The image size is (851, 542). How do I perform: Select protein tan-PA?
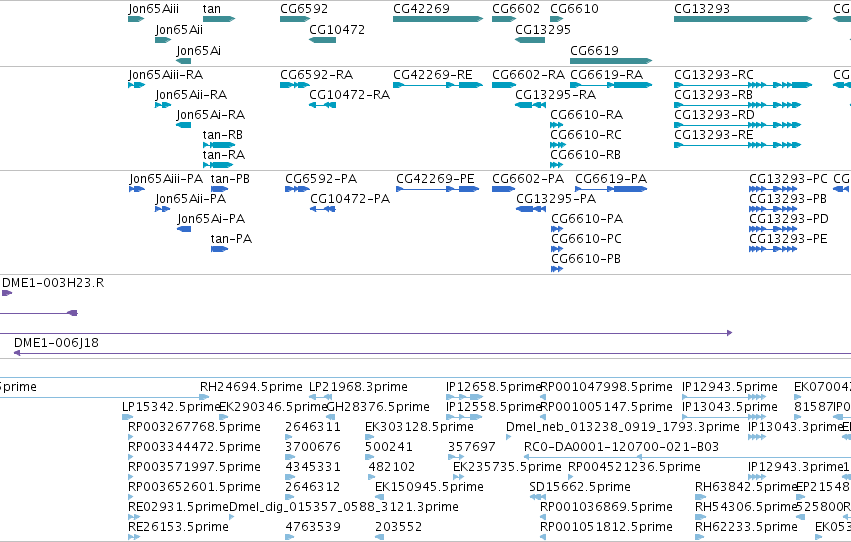click(219, 250)
